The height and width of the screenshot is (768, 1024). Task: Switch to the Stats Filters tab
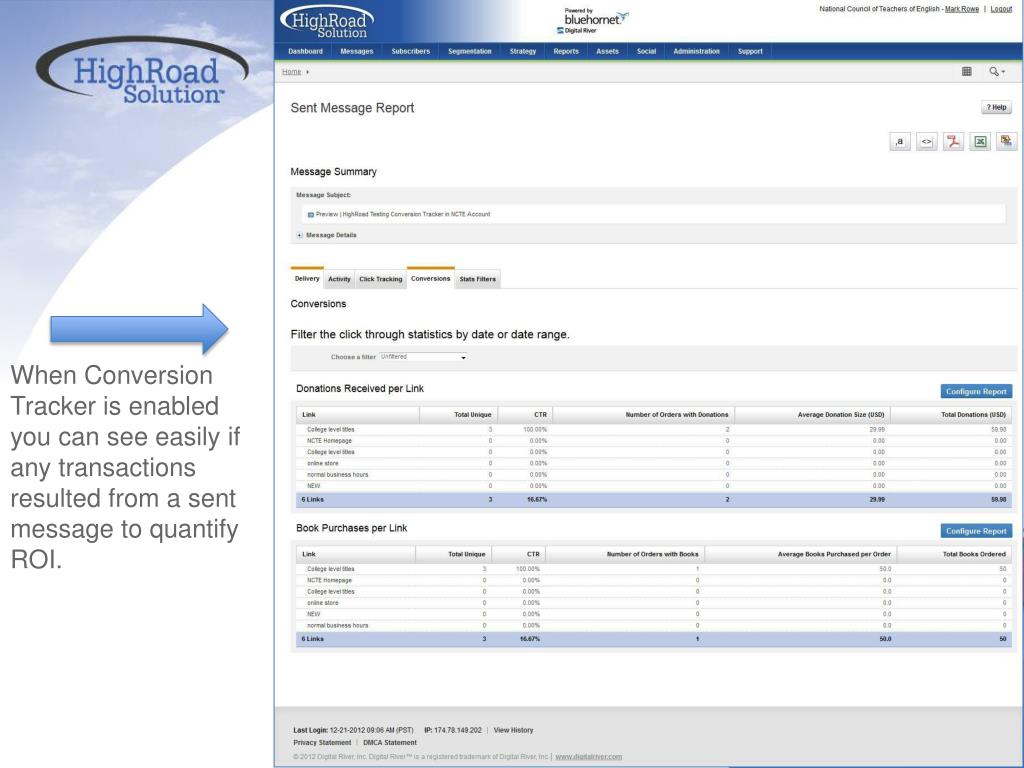pos(477,279)
